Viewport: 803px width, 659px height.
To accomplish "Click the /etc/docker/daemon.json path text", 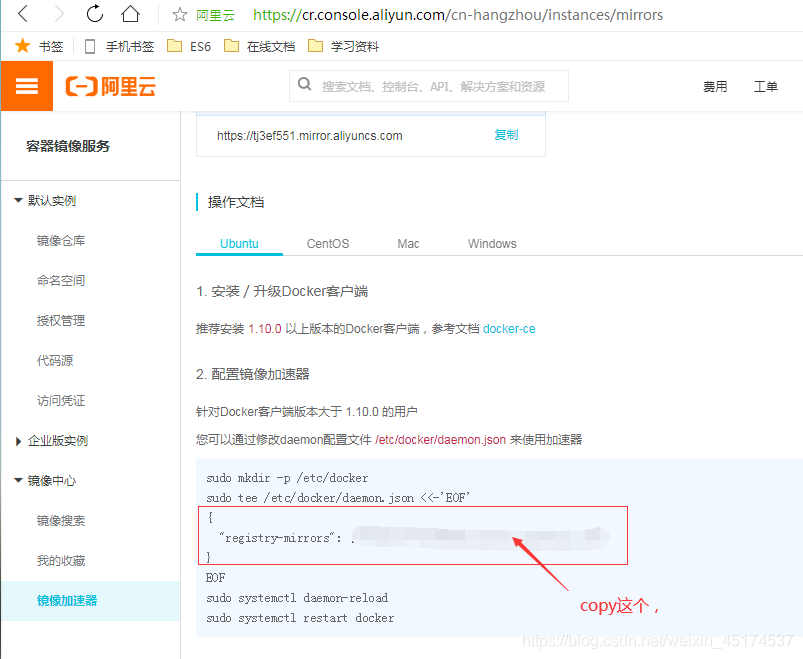I will pos(440,440).
